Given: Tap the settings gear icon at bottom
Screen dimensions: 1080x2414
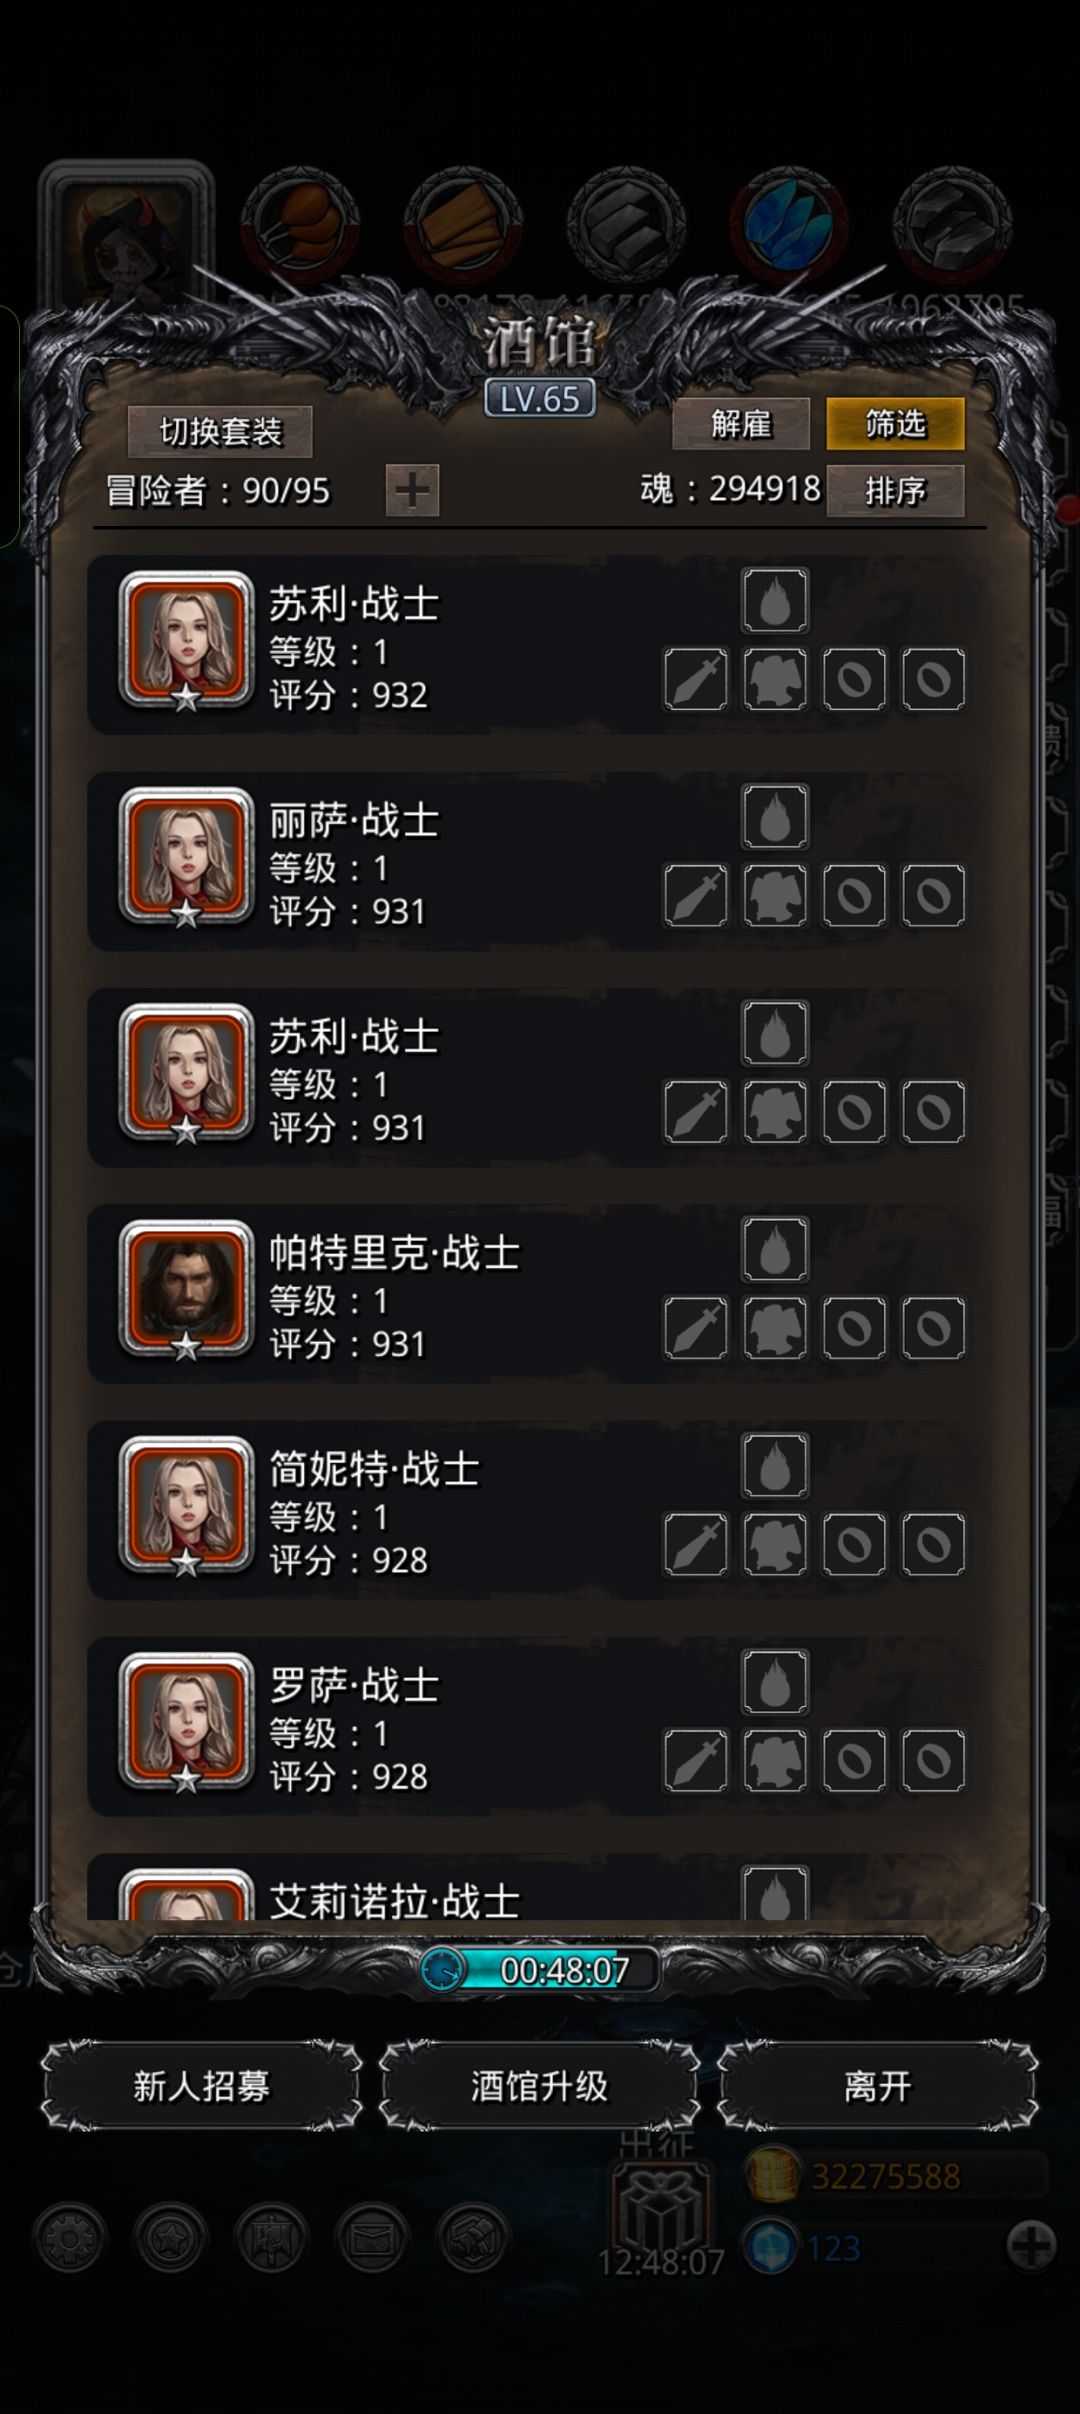Looking at the screenshot, I should click(x=69, y=2238).
